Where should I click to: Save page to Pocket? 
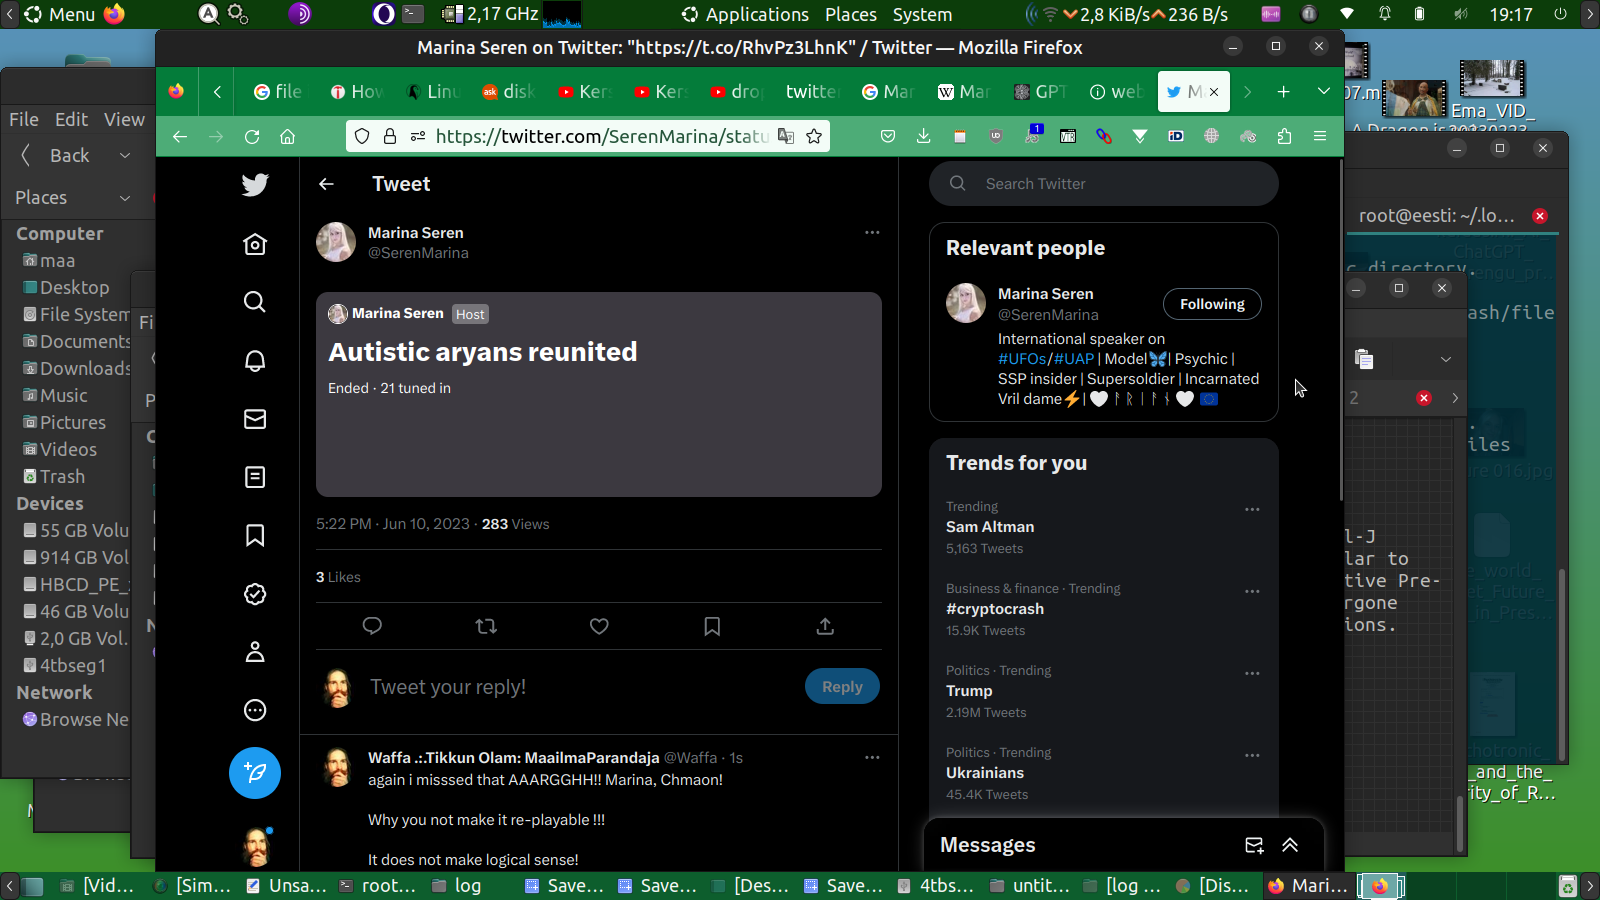(887, 136)
